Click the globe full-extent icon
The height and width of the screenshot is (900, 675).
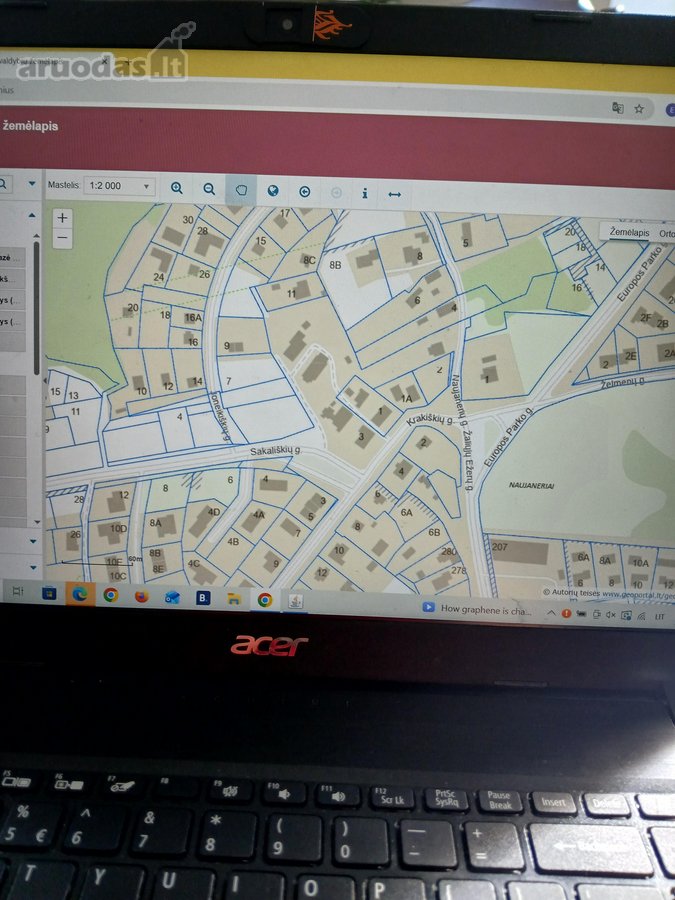coord(273,191)
